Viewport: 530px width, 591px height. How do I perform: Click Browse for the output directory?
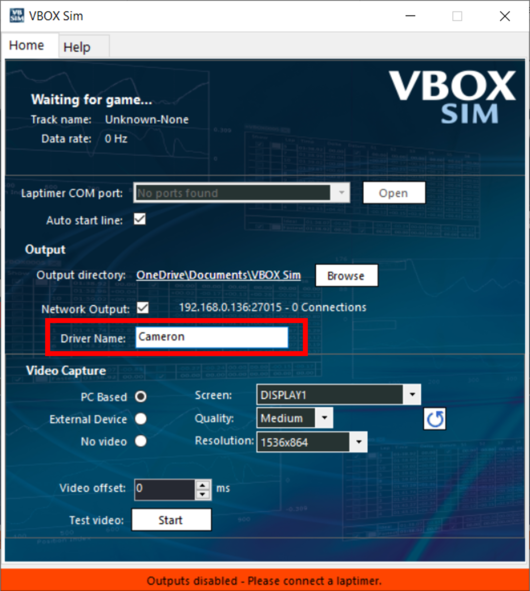point(346,276)
